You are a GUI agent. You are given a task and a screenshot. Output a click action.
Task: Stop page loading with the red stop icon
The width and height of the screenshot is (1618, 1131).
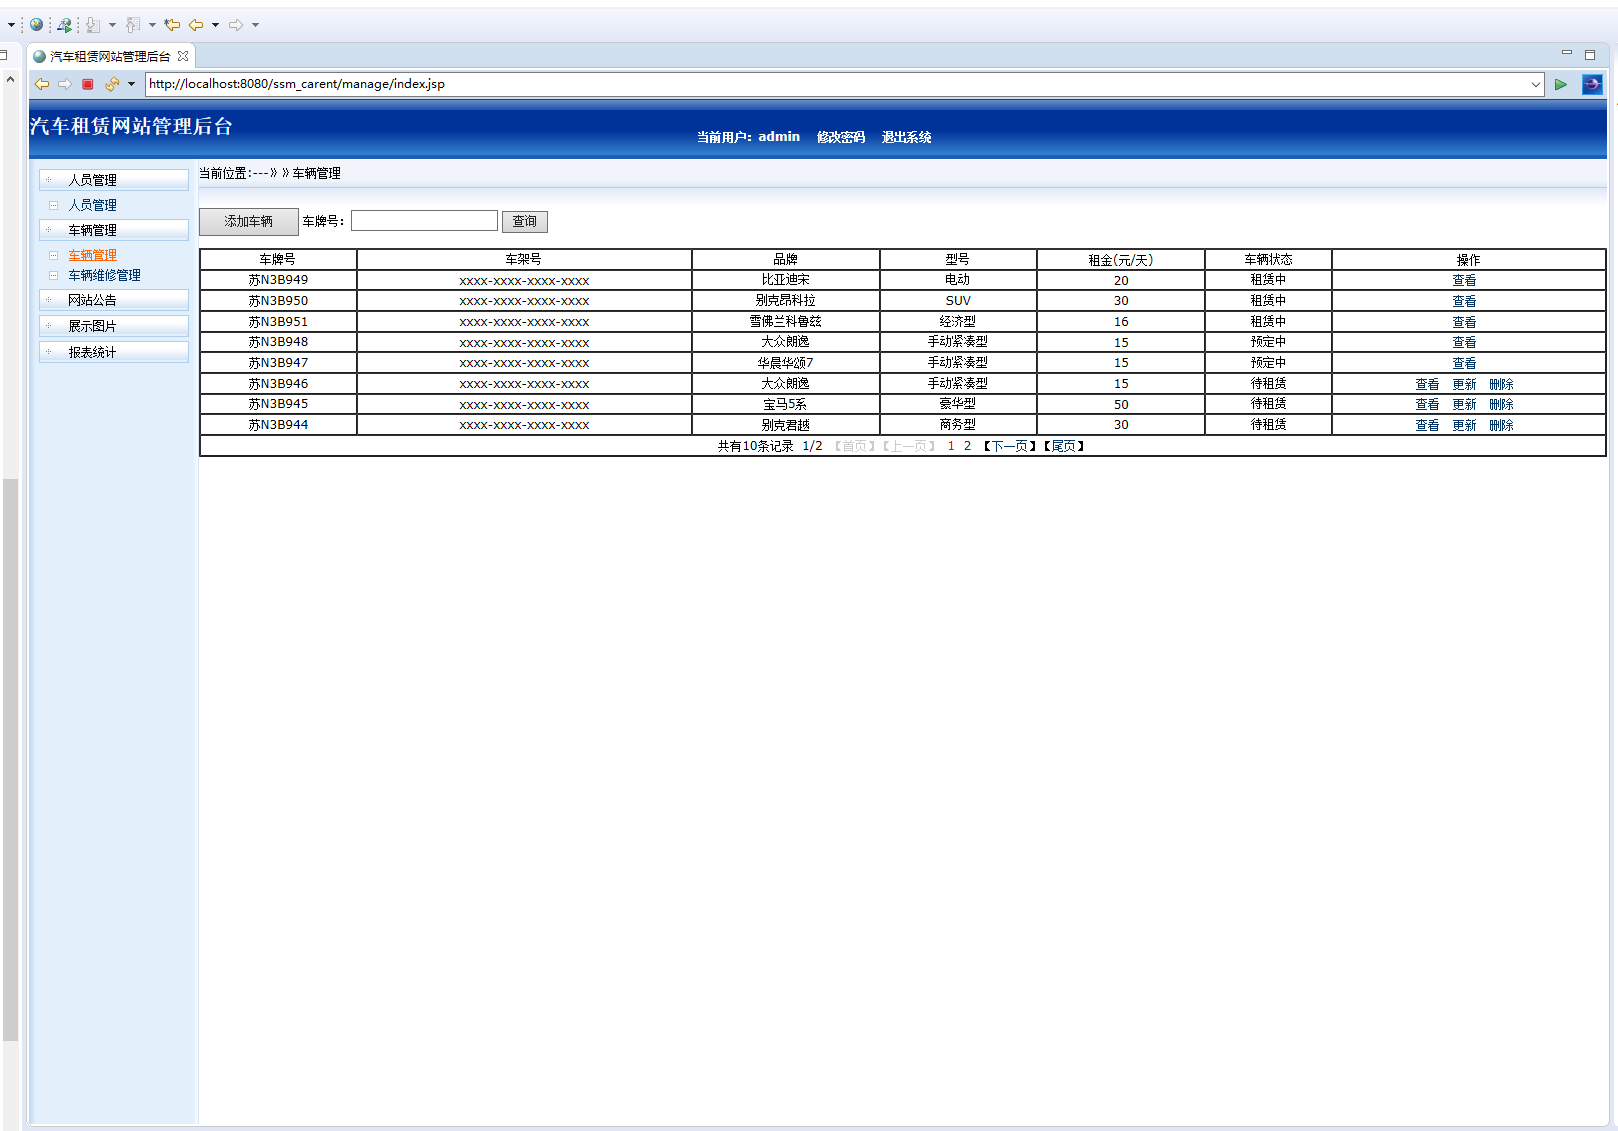(88, 84)
